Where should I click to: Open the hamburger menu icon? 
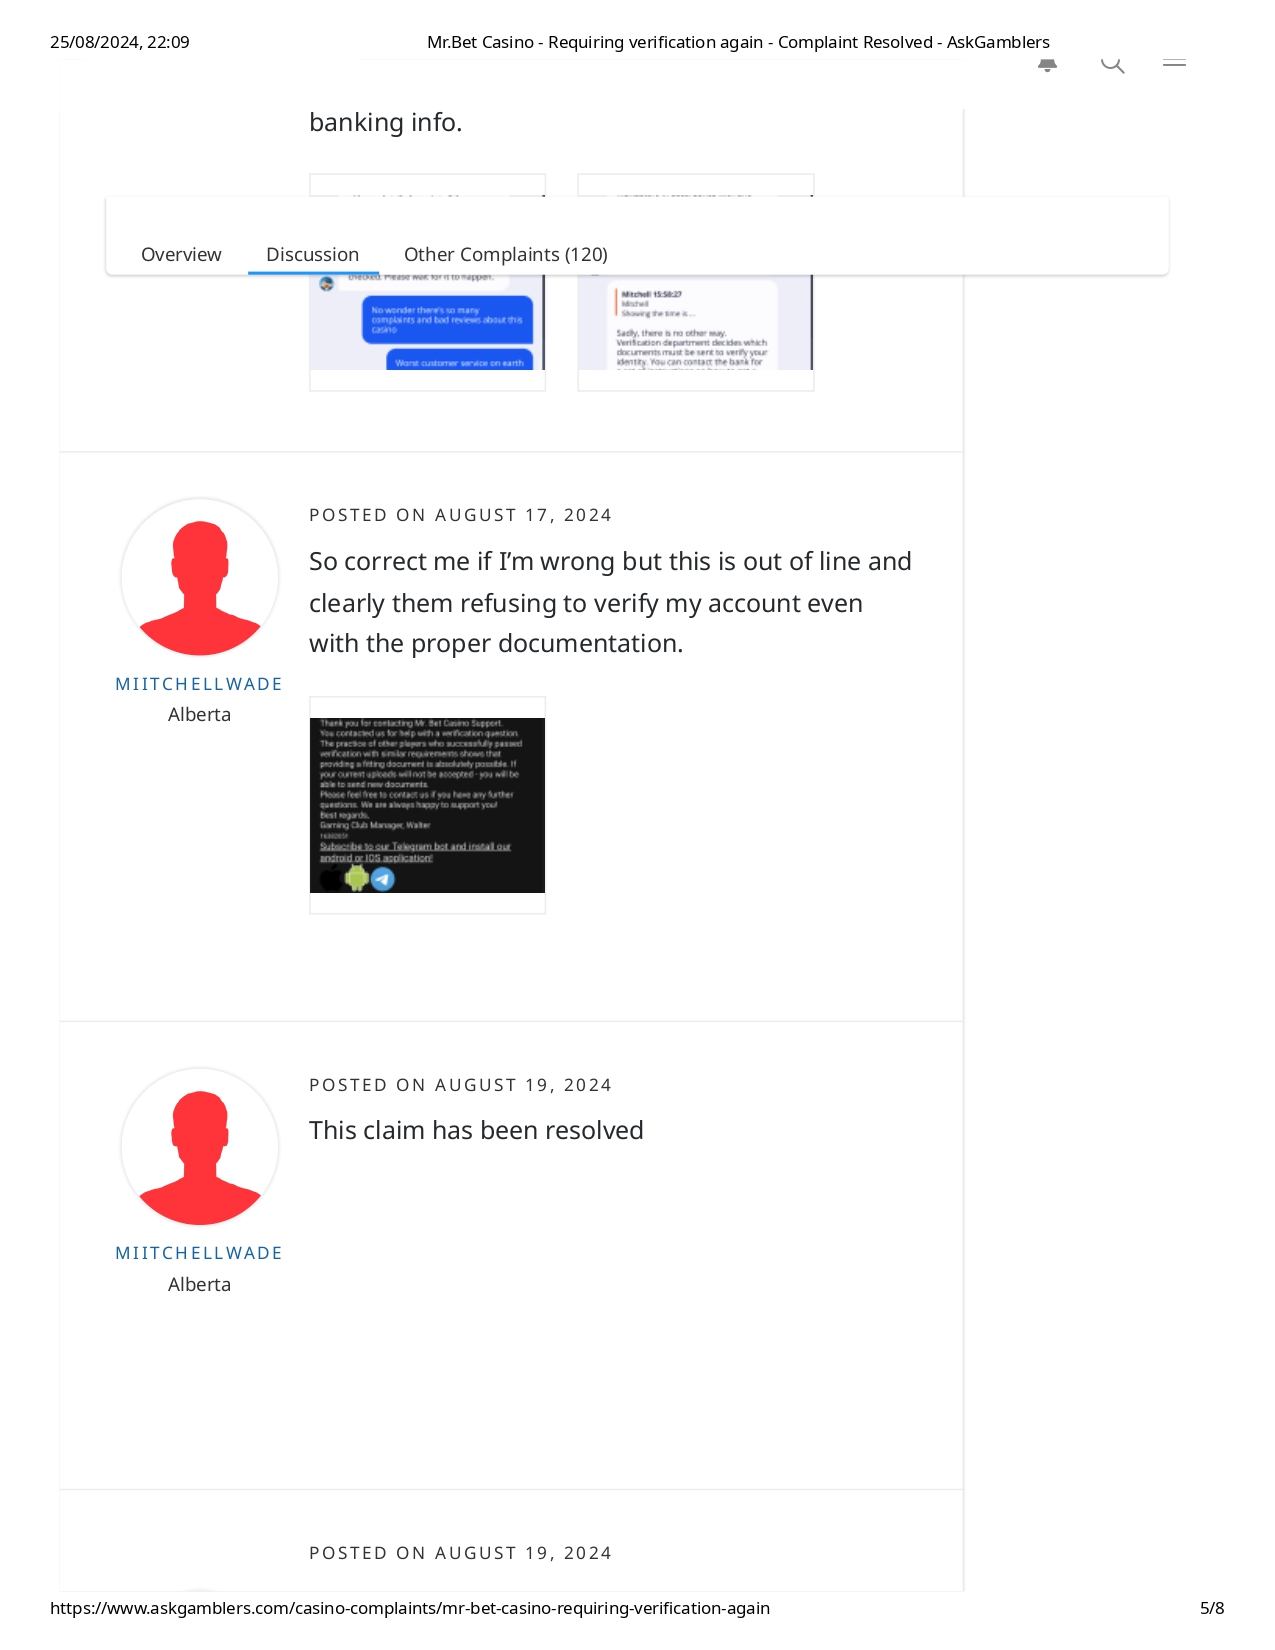[1174, 63]
